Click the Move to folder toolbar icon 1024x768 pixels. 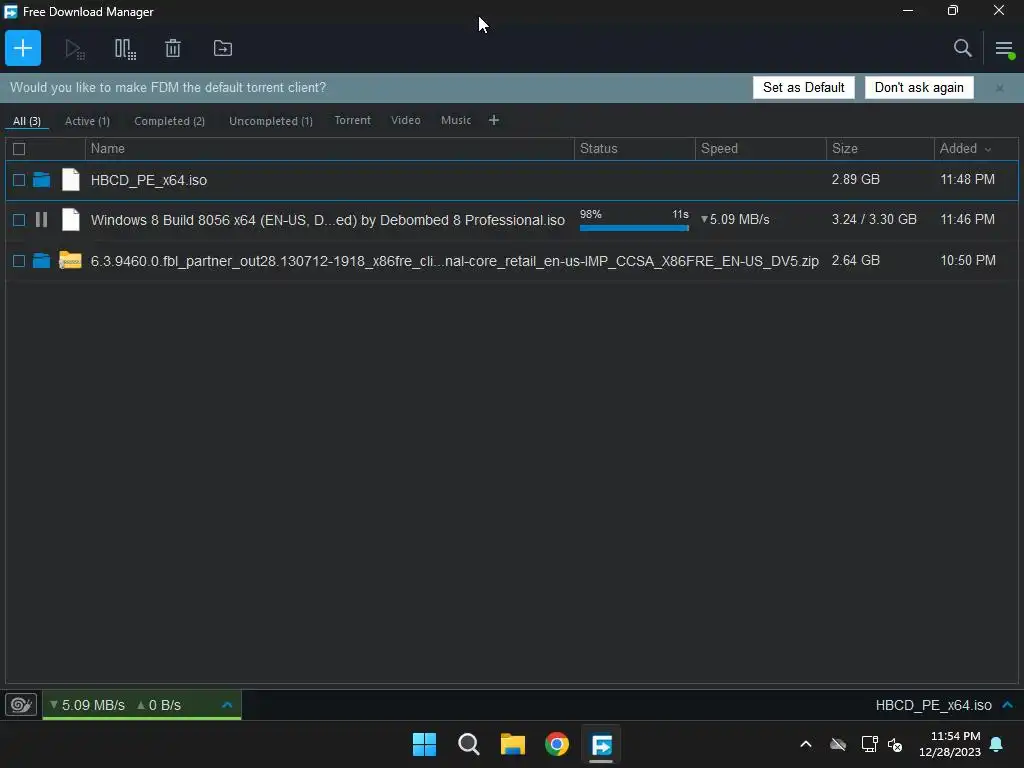coord(223,48)
